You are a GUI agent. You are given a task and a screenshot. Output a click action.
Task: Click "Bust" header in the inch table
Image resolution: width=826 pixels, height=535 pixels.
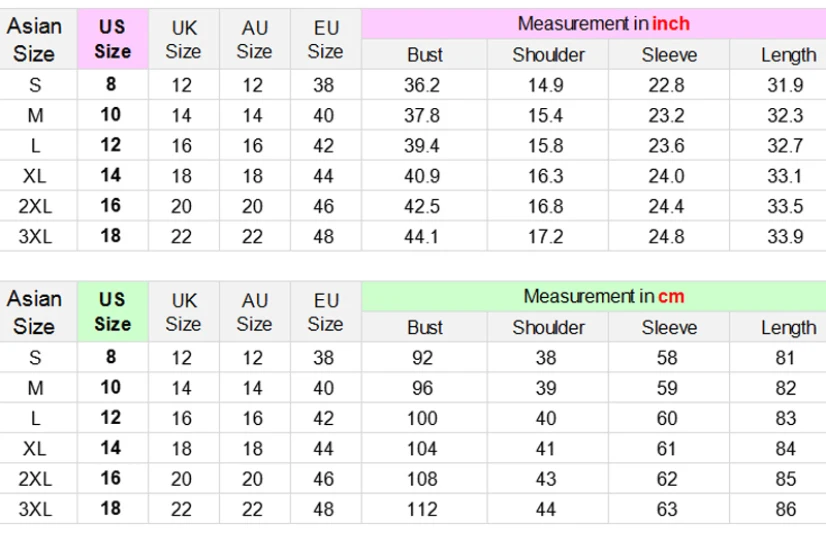click(x=425, y=55)
